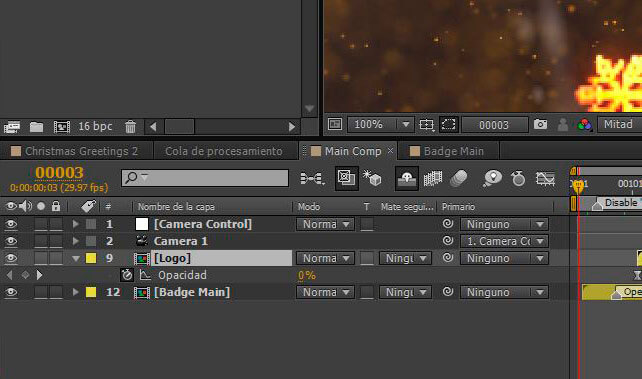The width and height of the screenshot is (642, 379).
Task: Open track matte dropdown for Badge Main
Action: point(405,293)
